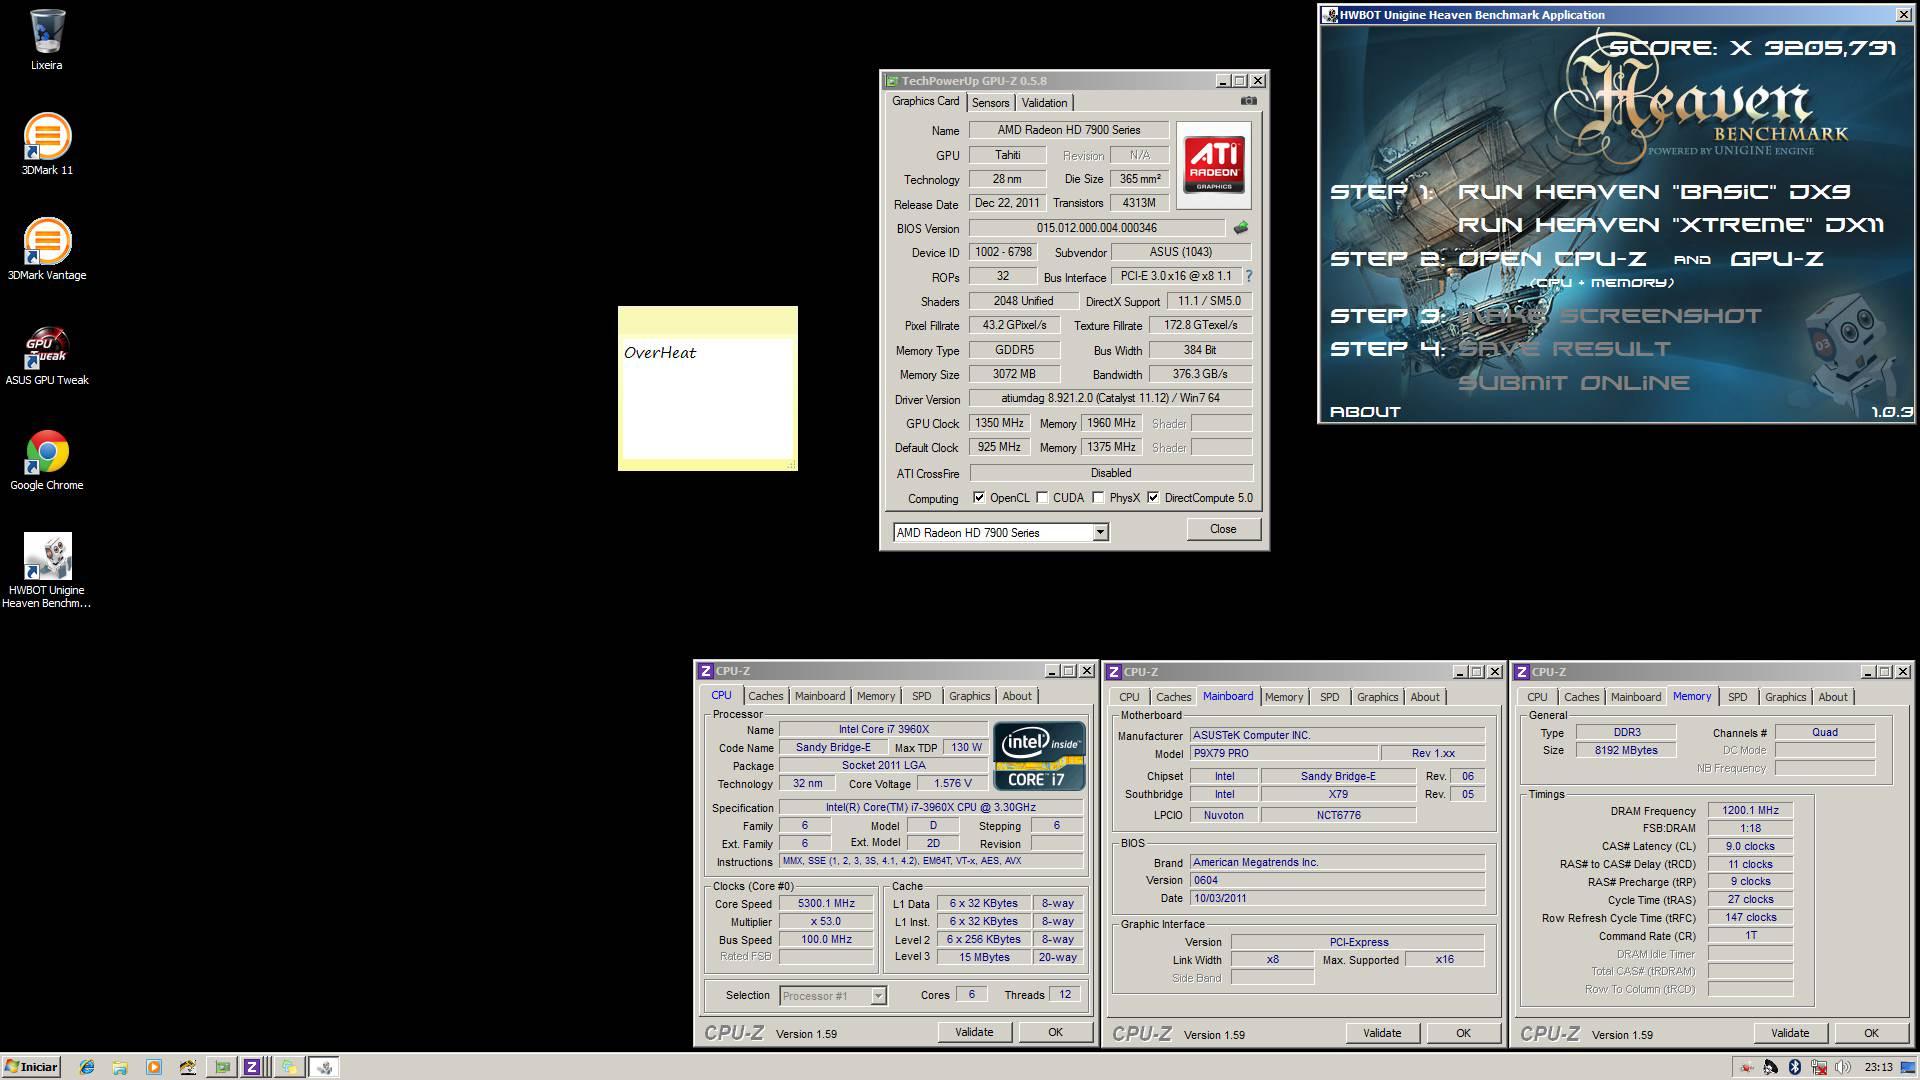Click the GPU-Z green card taskbar button
This screenshot has width=1920, height=1080.
point(222,1067)
